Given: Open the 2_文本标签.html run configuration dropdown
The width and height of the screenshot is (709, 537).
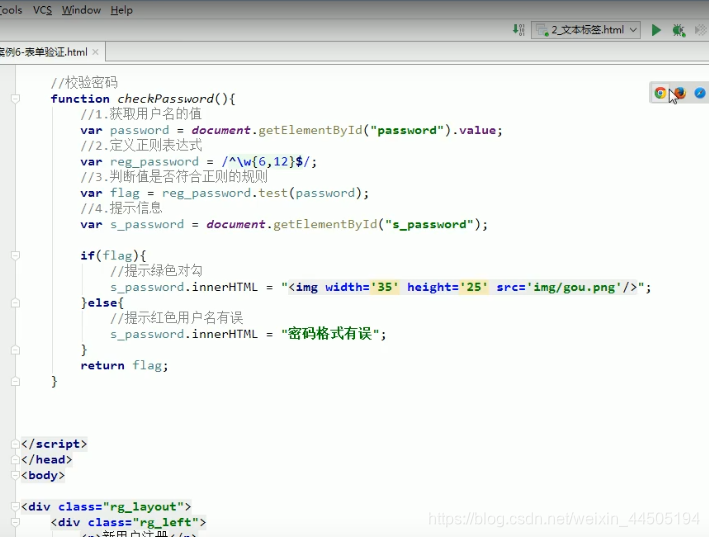Looking at the screenshot, I should tap(586, 30).
